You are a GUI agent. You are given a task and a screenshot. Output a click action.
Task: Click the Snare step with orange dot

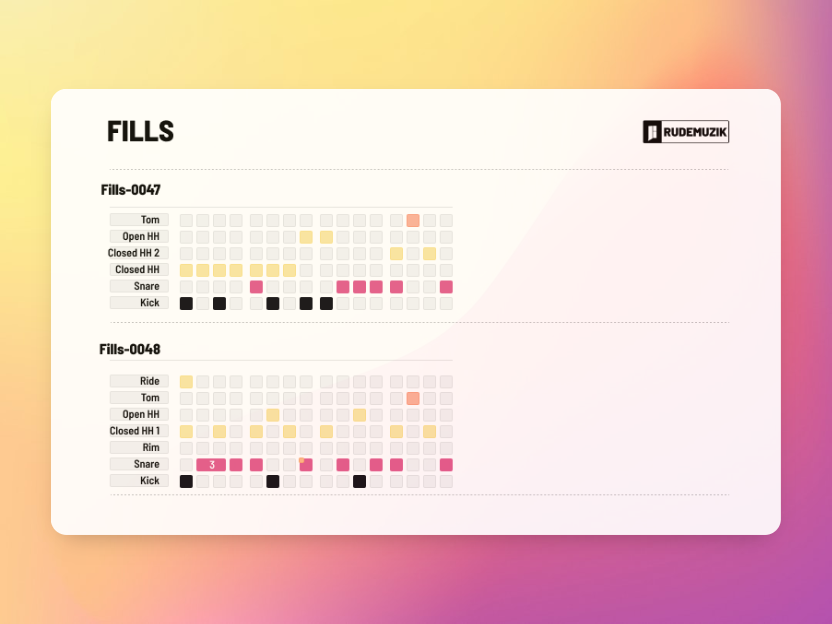pyautogui.click(x=306, y=464)
